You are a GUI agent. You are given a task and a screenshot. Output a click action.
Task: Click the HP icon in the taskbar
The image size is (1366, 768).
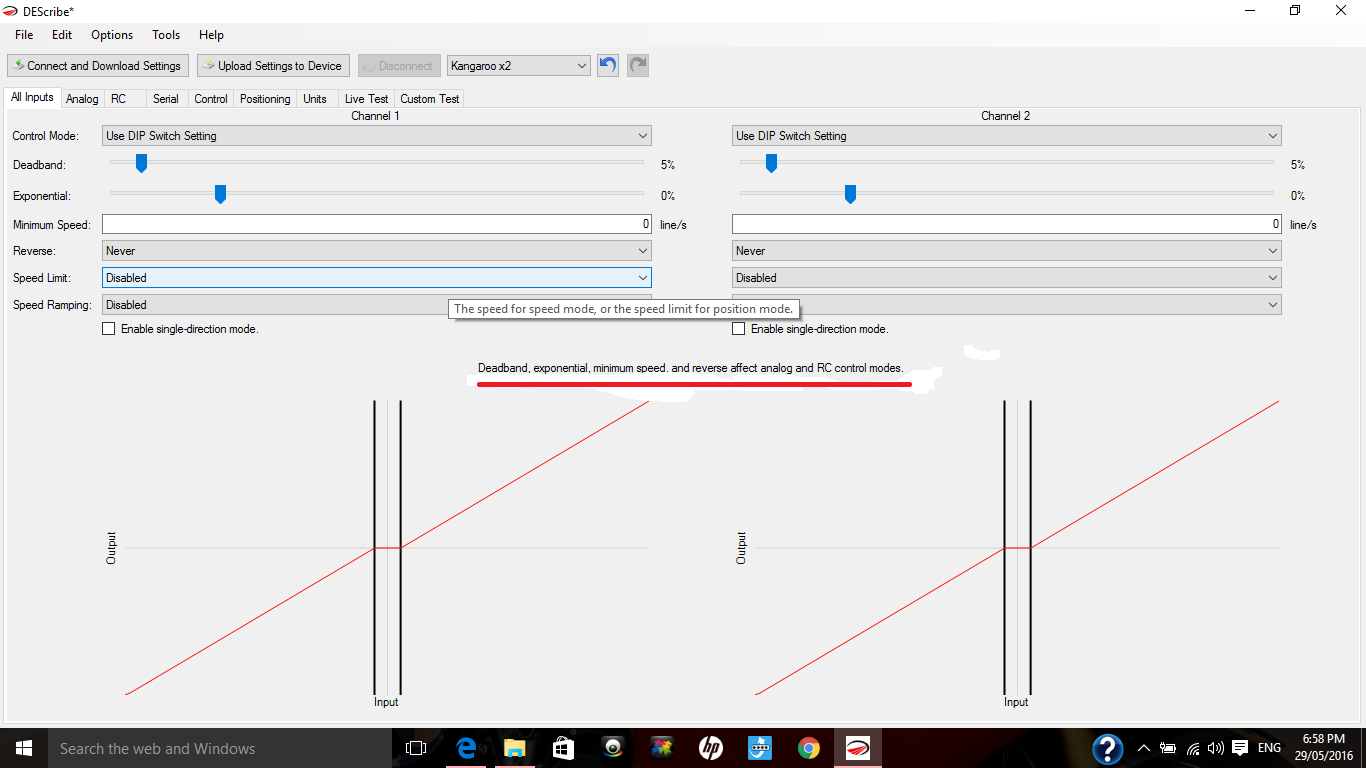711,748
